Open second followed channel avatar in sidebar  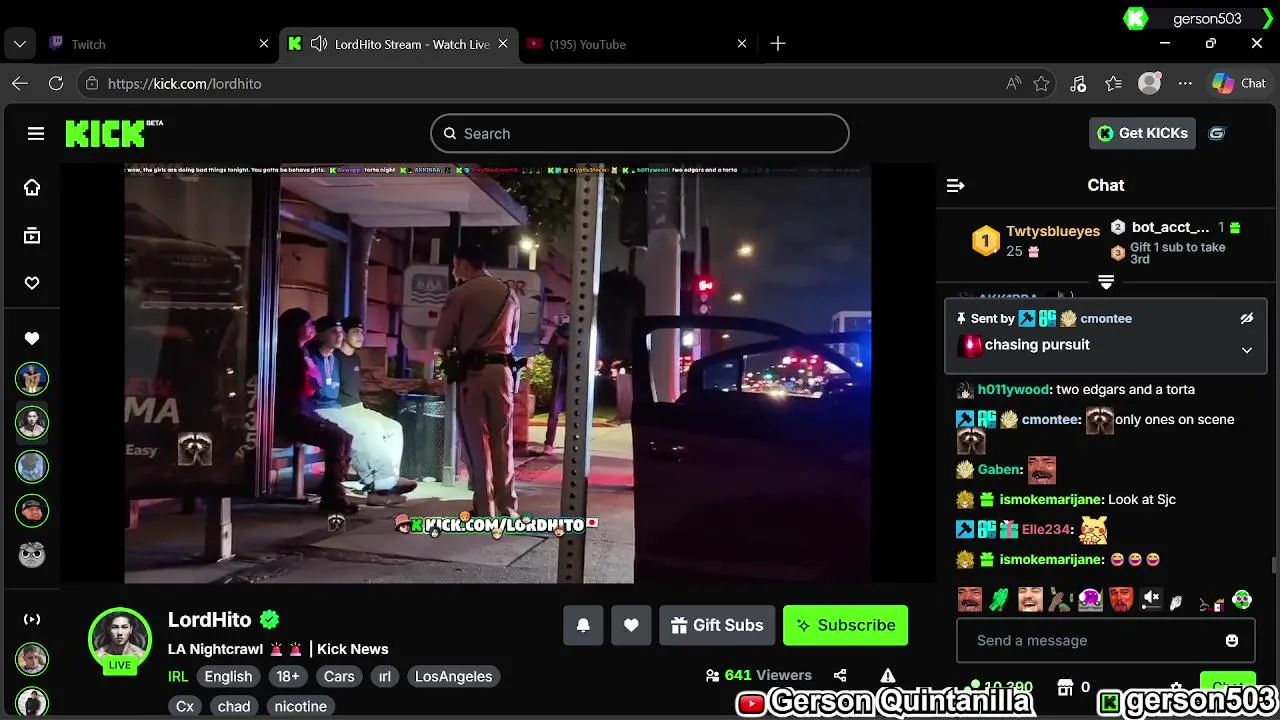(32, 422)
